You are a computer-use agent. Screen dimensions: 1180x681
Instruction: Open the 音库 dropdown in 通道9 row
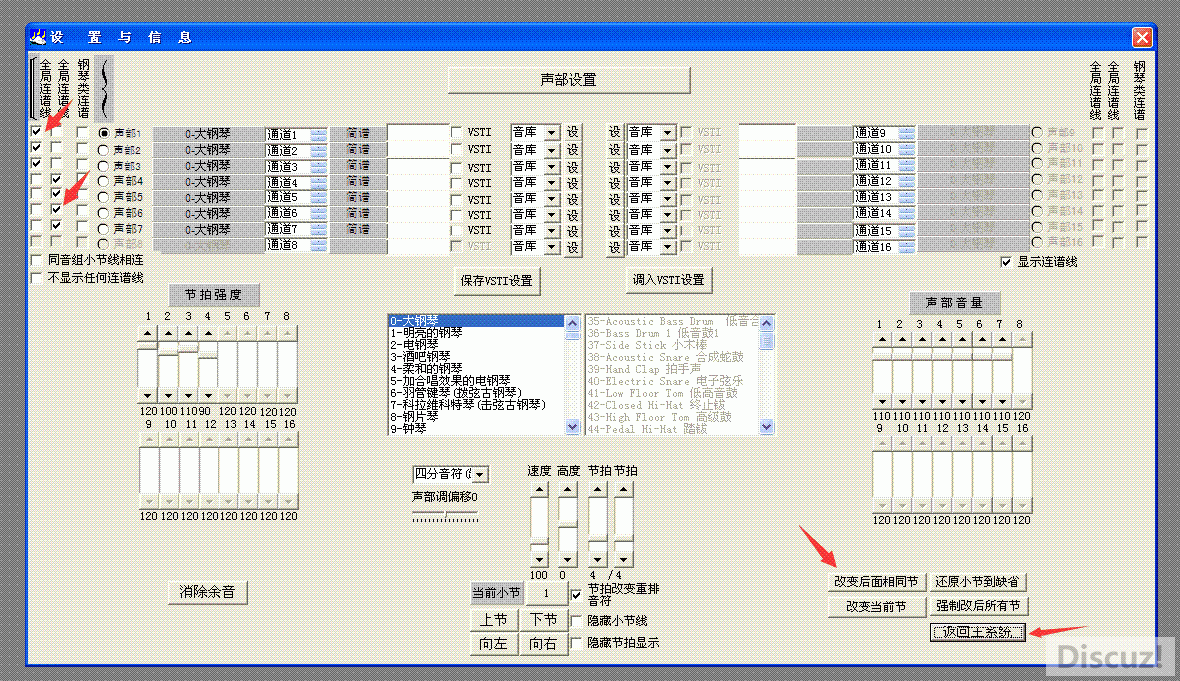667,133
